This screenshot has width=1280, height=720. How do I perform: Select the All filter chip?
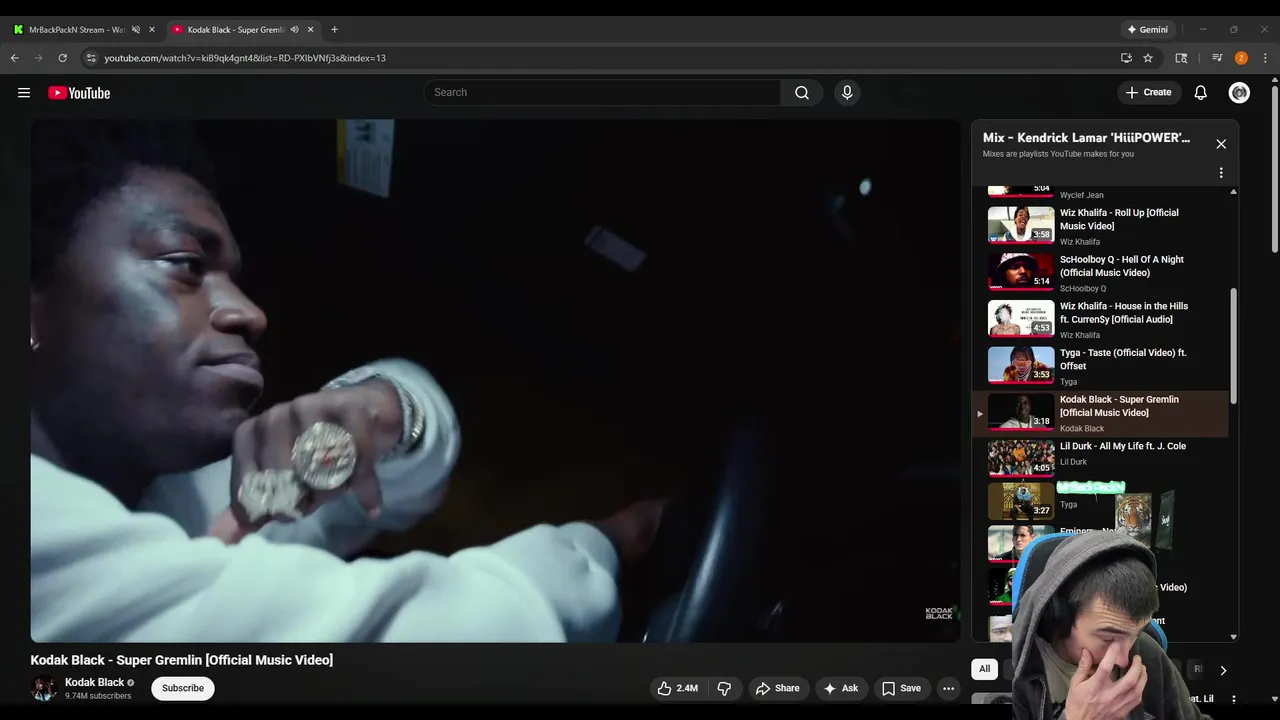tap(984, 669)
